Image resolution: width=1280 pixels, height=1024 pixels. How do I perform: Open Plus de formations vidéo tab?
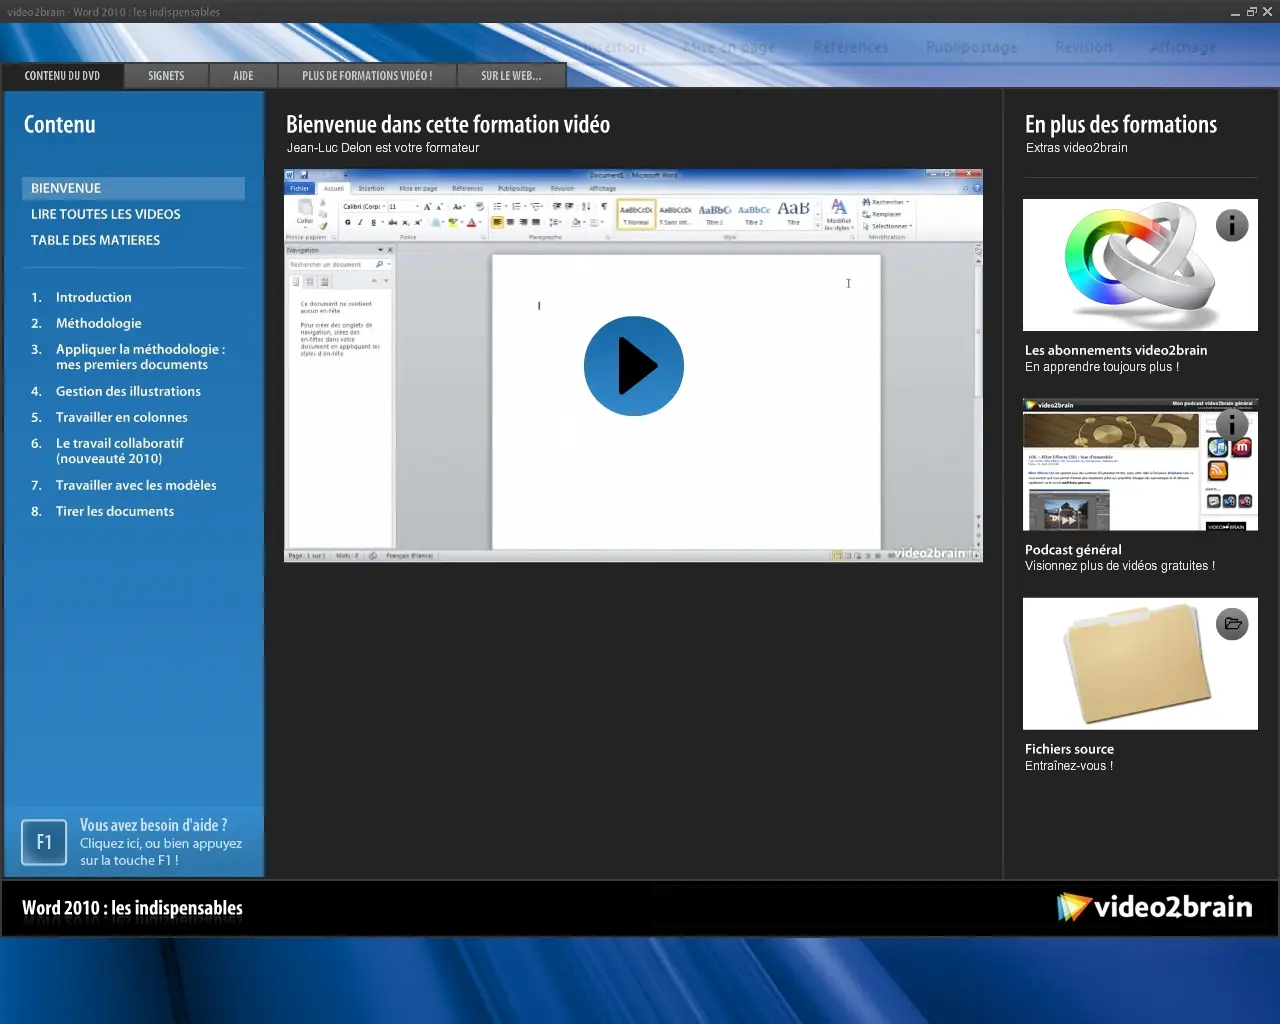click(x=367, y=76)
